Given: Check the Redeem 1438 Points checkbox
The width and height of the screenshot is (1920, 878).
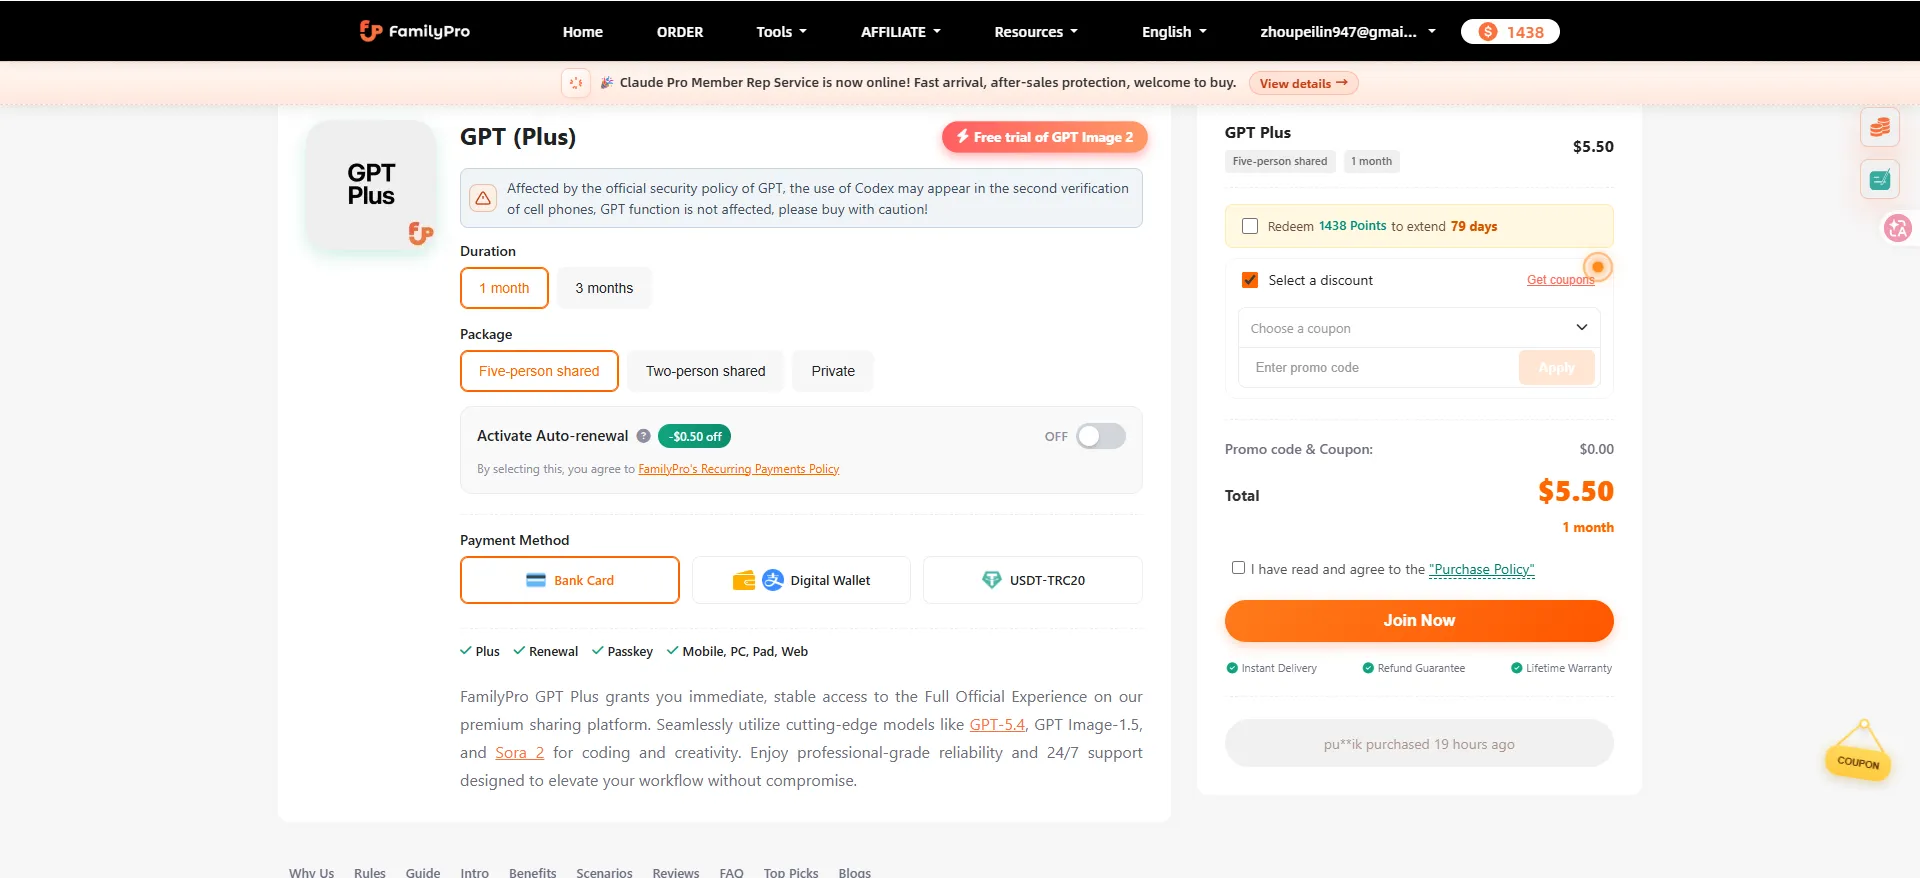Looking at the screenshot, I should click(1250, 226).
